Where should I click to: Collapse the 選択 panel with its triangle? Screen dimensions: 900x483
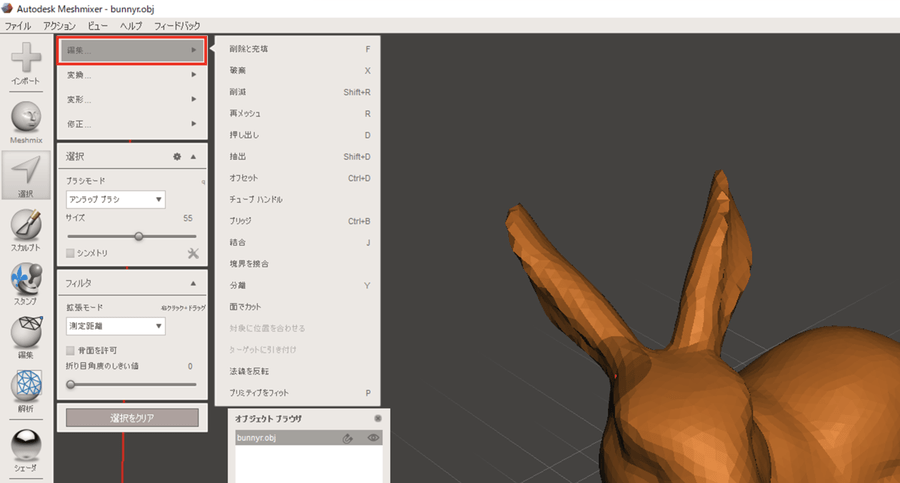pyautogui.click(x=193, y=157)
